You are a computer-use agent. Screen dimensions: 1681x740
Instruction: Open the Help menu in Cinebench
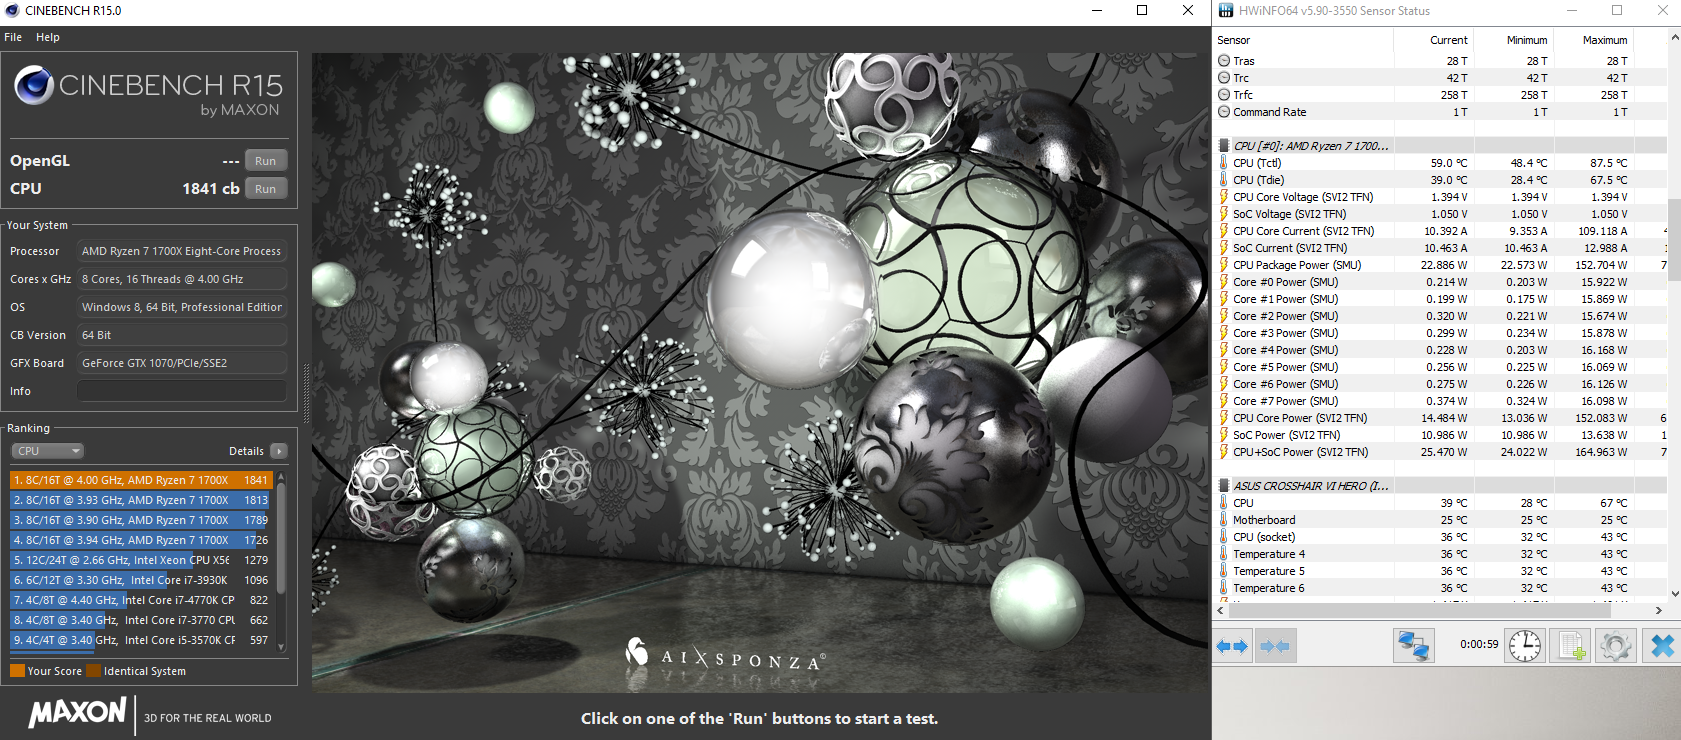[48, 37]
